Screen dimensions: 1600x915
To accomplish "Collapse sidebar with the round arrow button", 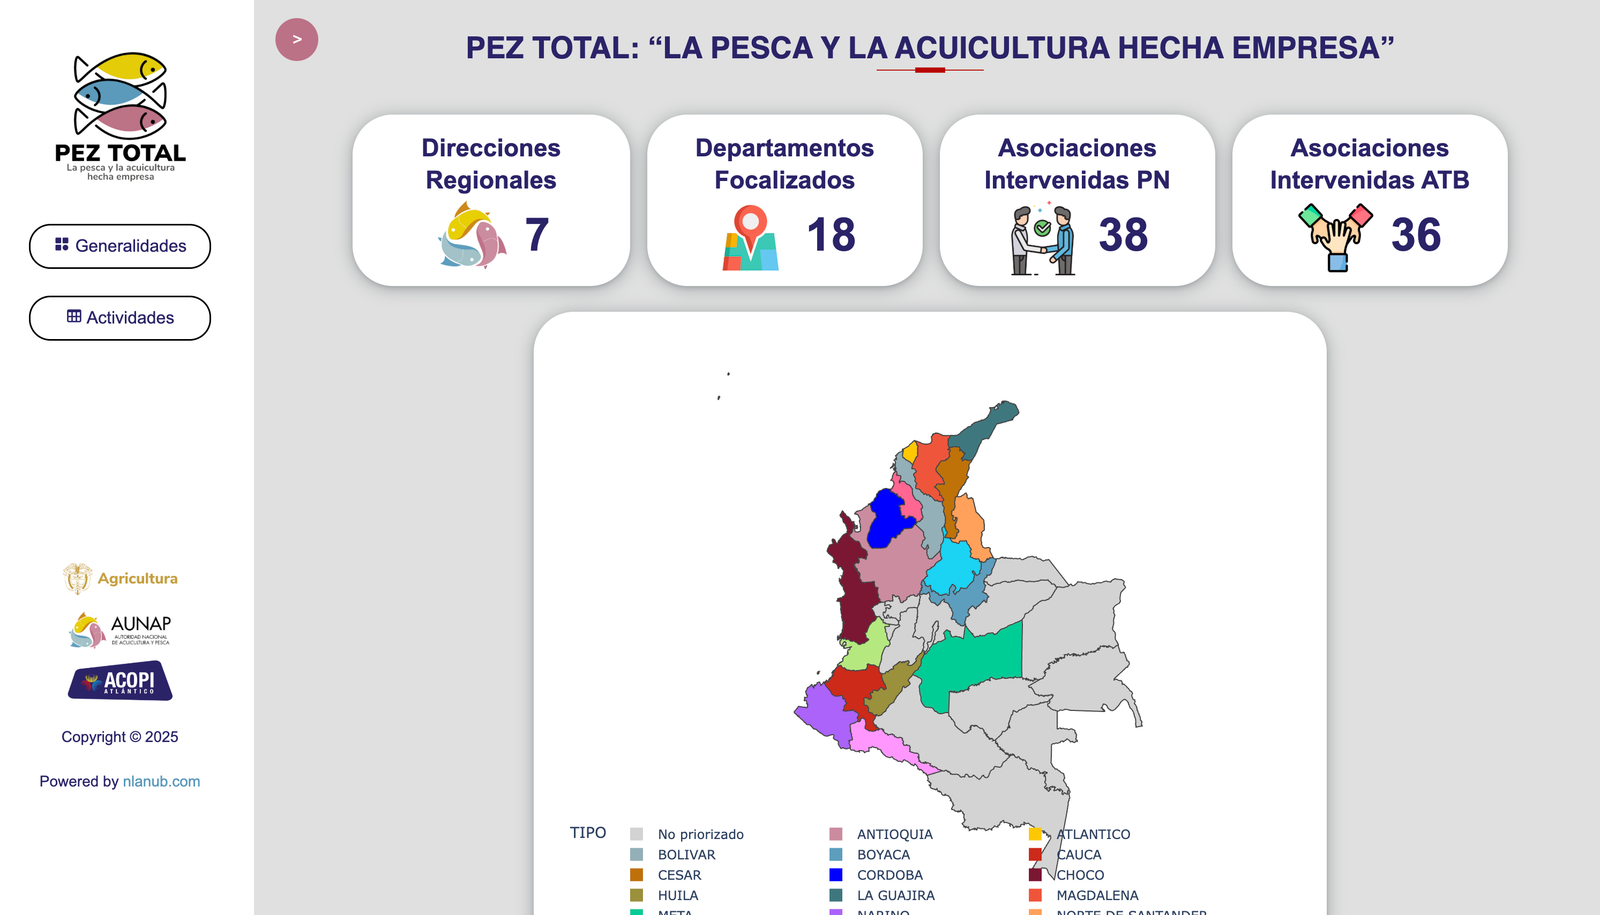I will [x=297, y=40].
